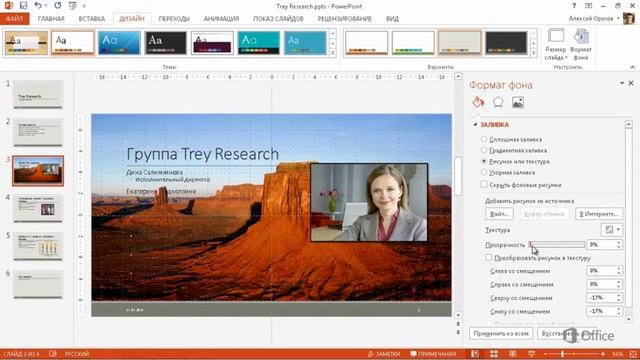Switch to the РЕЦЕНЗИРОВАНИЕ tab
Viewport: 640px width, 360px height.
pos(344,19)
